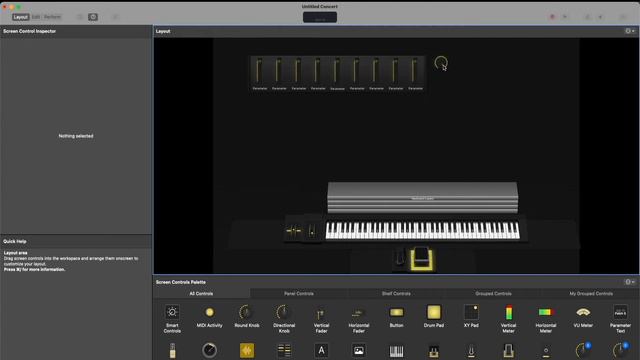Switch to Layout mode in toolbar

tap(20, 17)
